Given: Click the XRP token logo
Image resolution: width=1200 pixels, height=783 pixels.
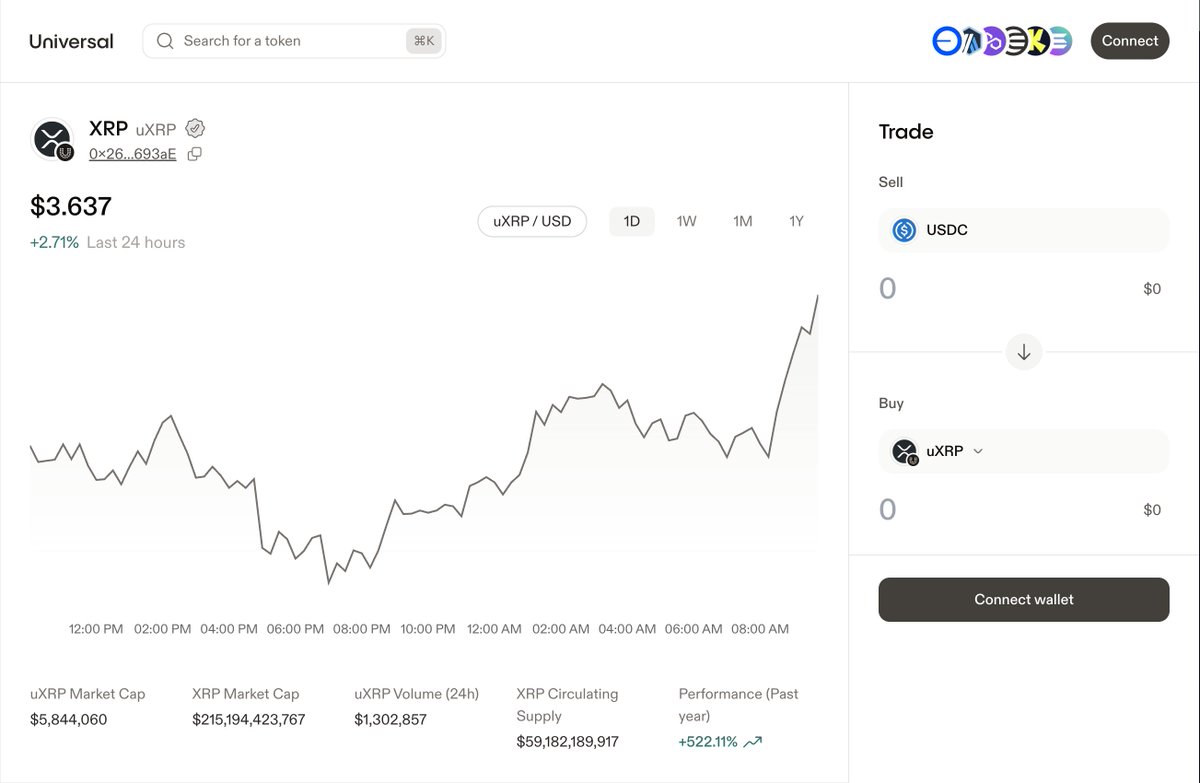Looking at the screenshot, I should 52,140.
